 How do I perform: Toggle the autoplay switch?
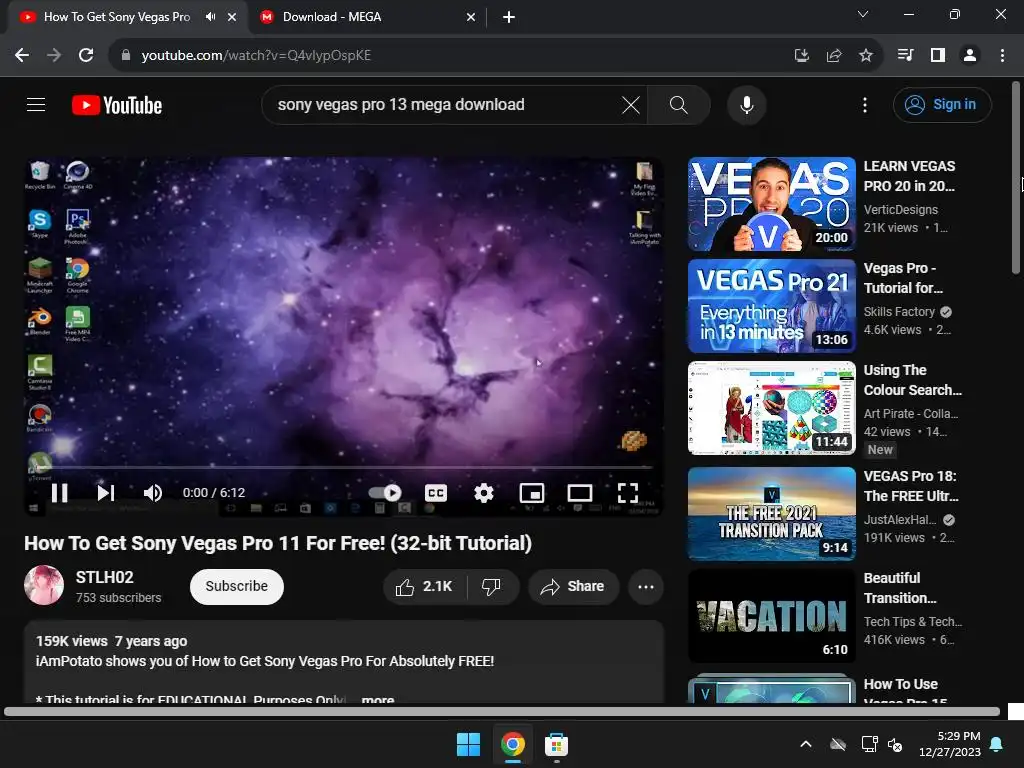[x=385, y=493]
